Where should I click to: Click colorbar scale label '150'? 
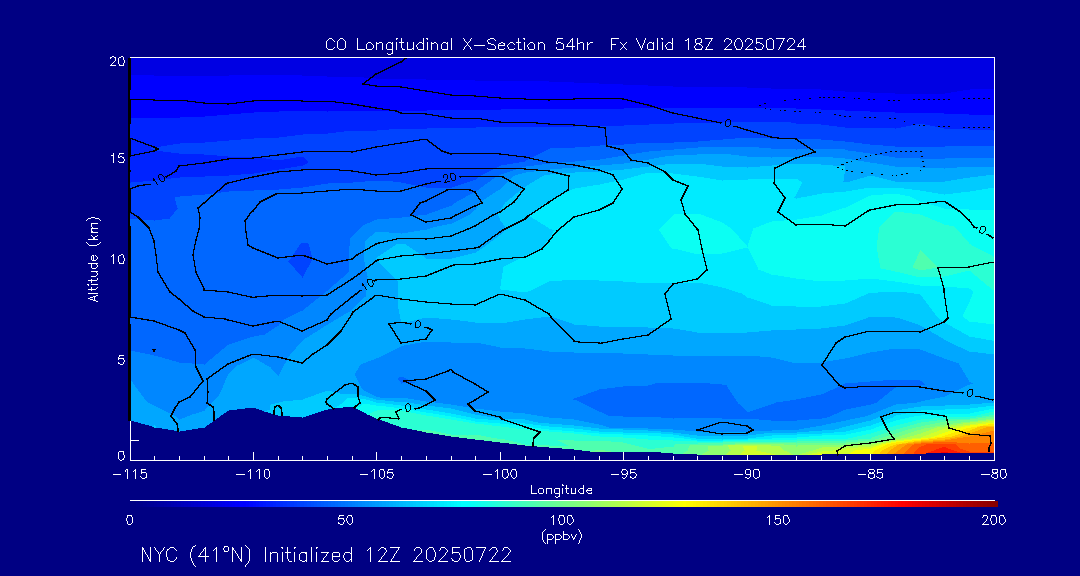(x=778, y=520)
